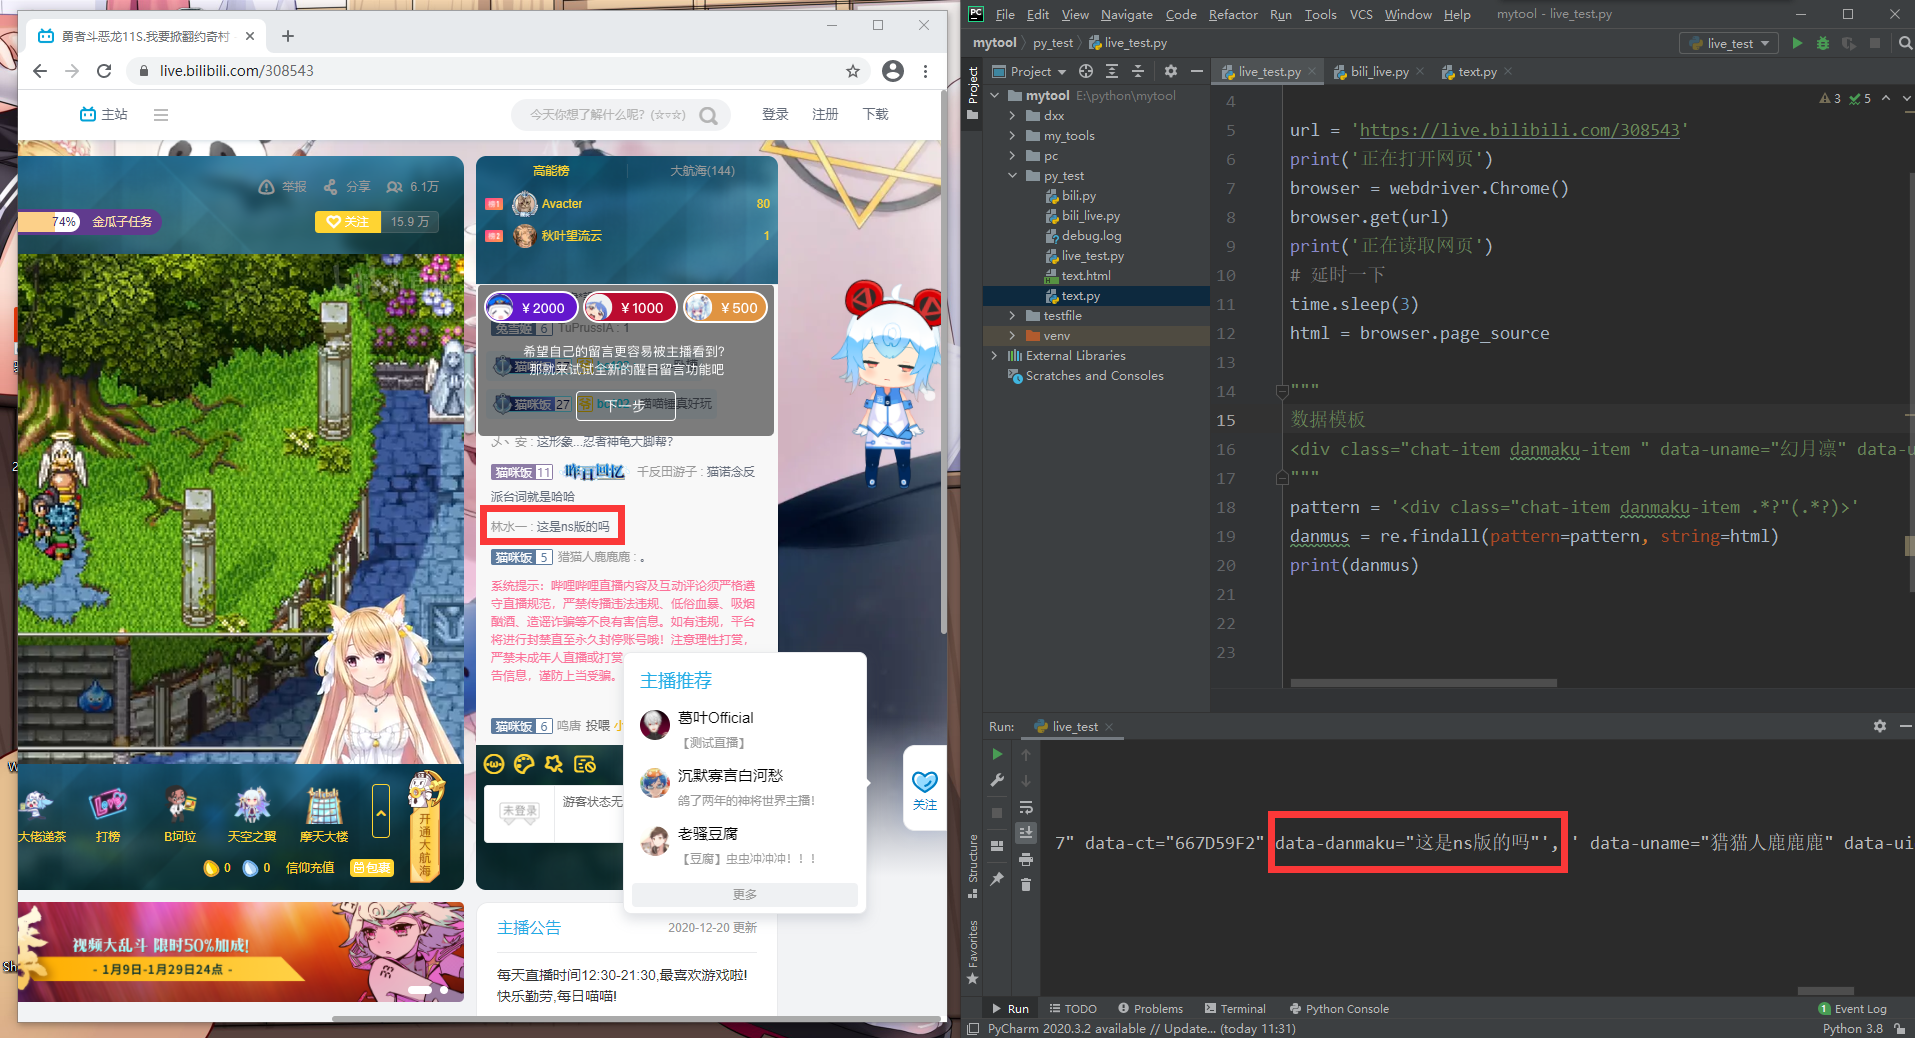Clear Run console with trash icon
The image size is (1915, 1038).
tap(1026, 885)
